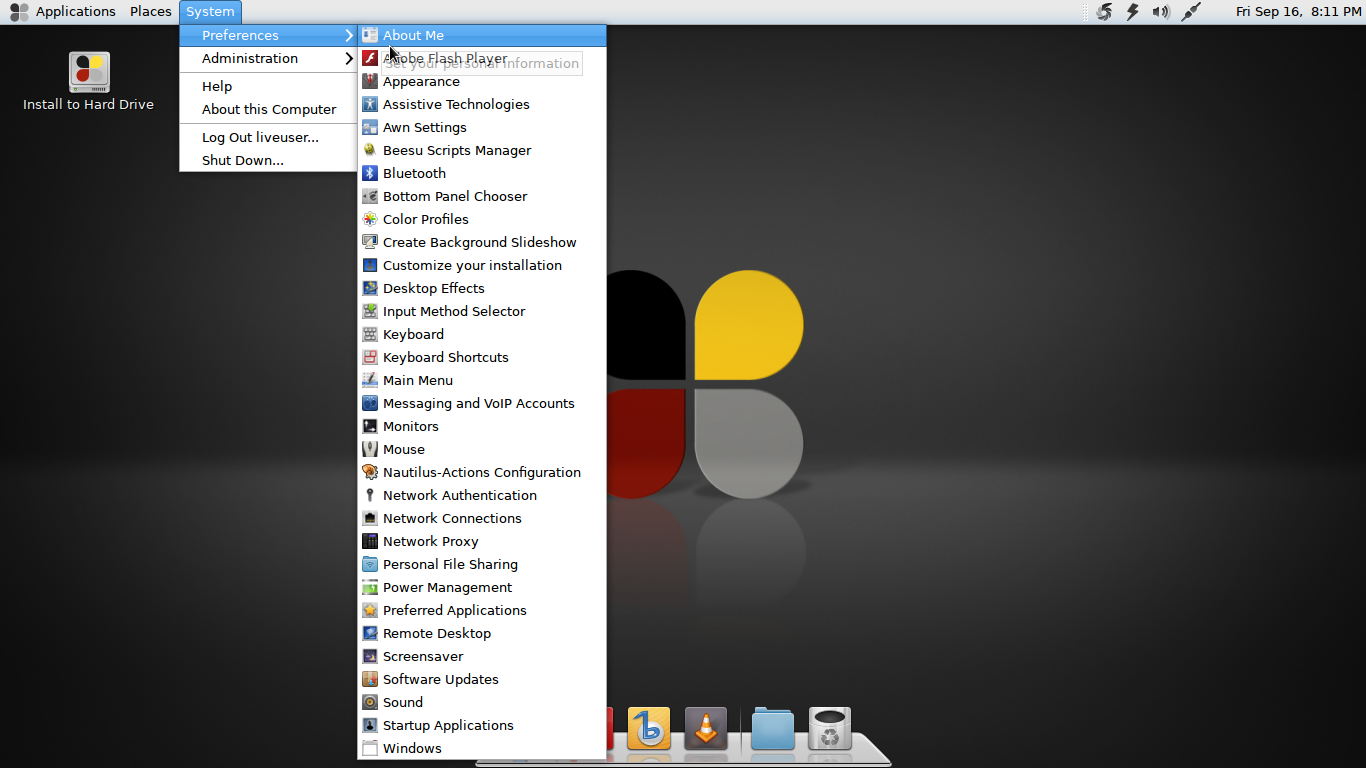Click the Bottom Panel Chooser icon
The width and height of the screenshot is (1366, 768).
(370, 196)
